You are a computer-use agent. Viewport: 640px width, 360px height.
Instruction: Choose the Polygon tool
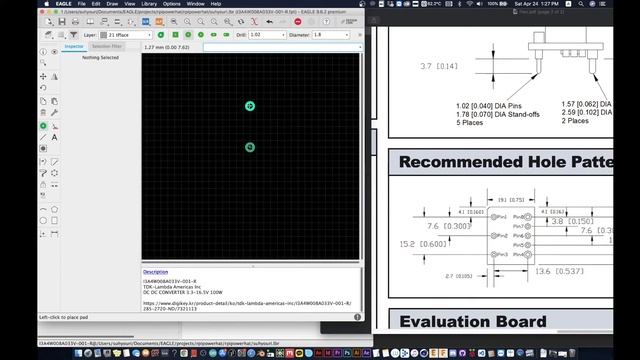click(x=54, y=209)
